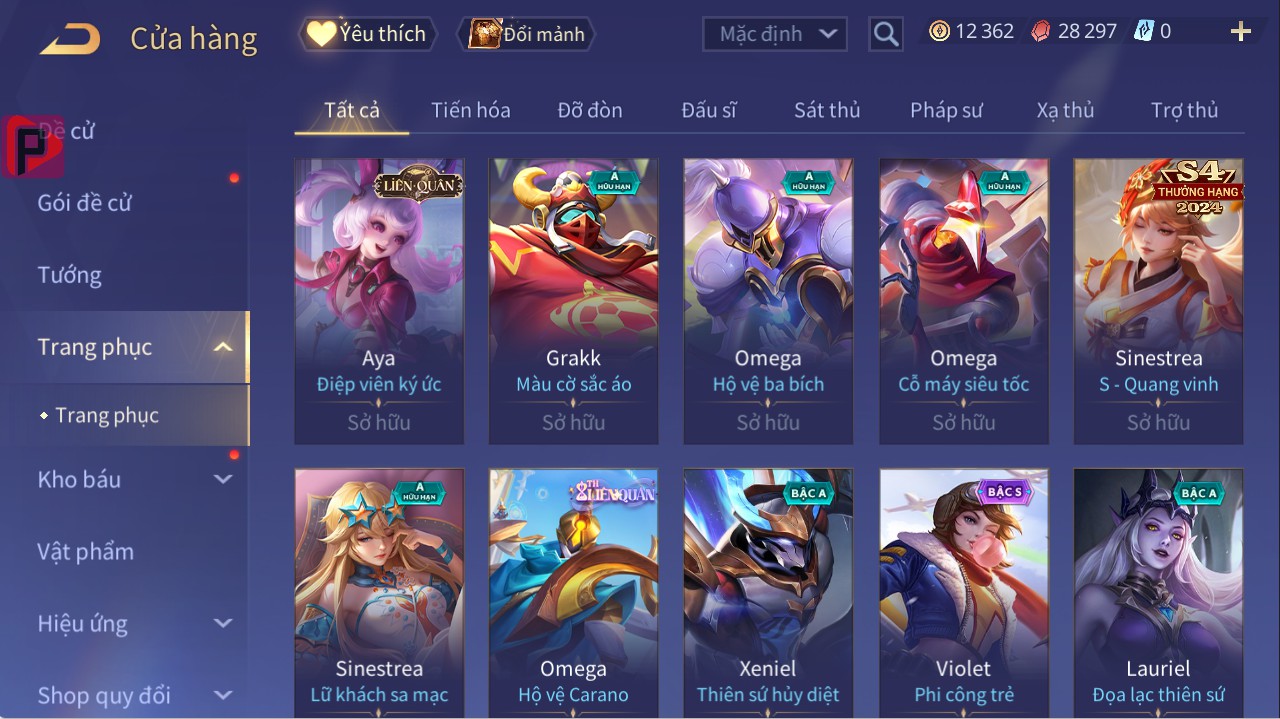Open Sinestrea S - Quang vinh skin card
1280x719 pixels.
(x=1158, y=301)
